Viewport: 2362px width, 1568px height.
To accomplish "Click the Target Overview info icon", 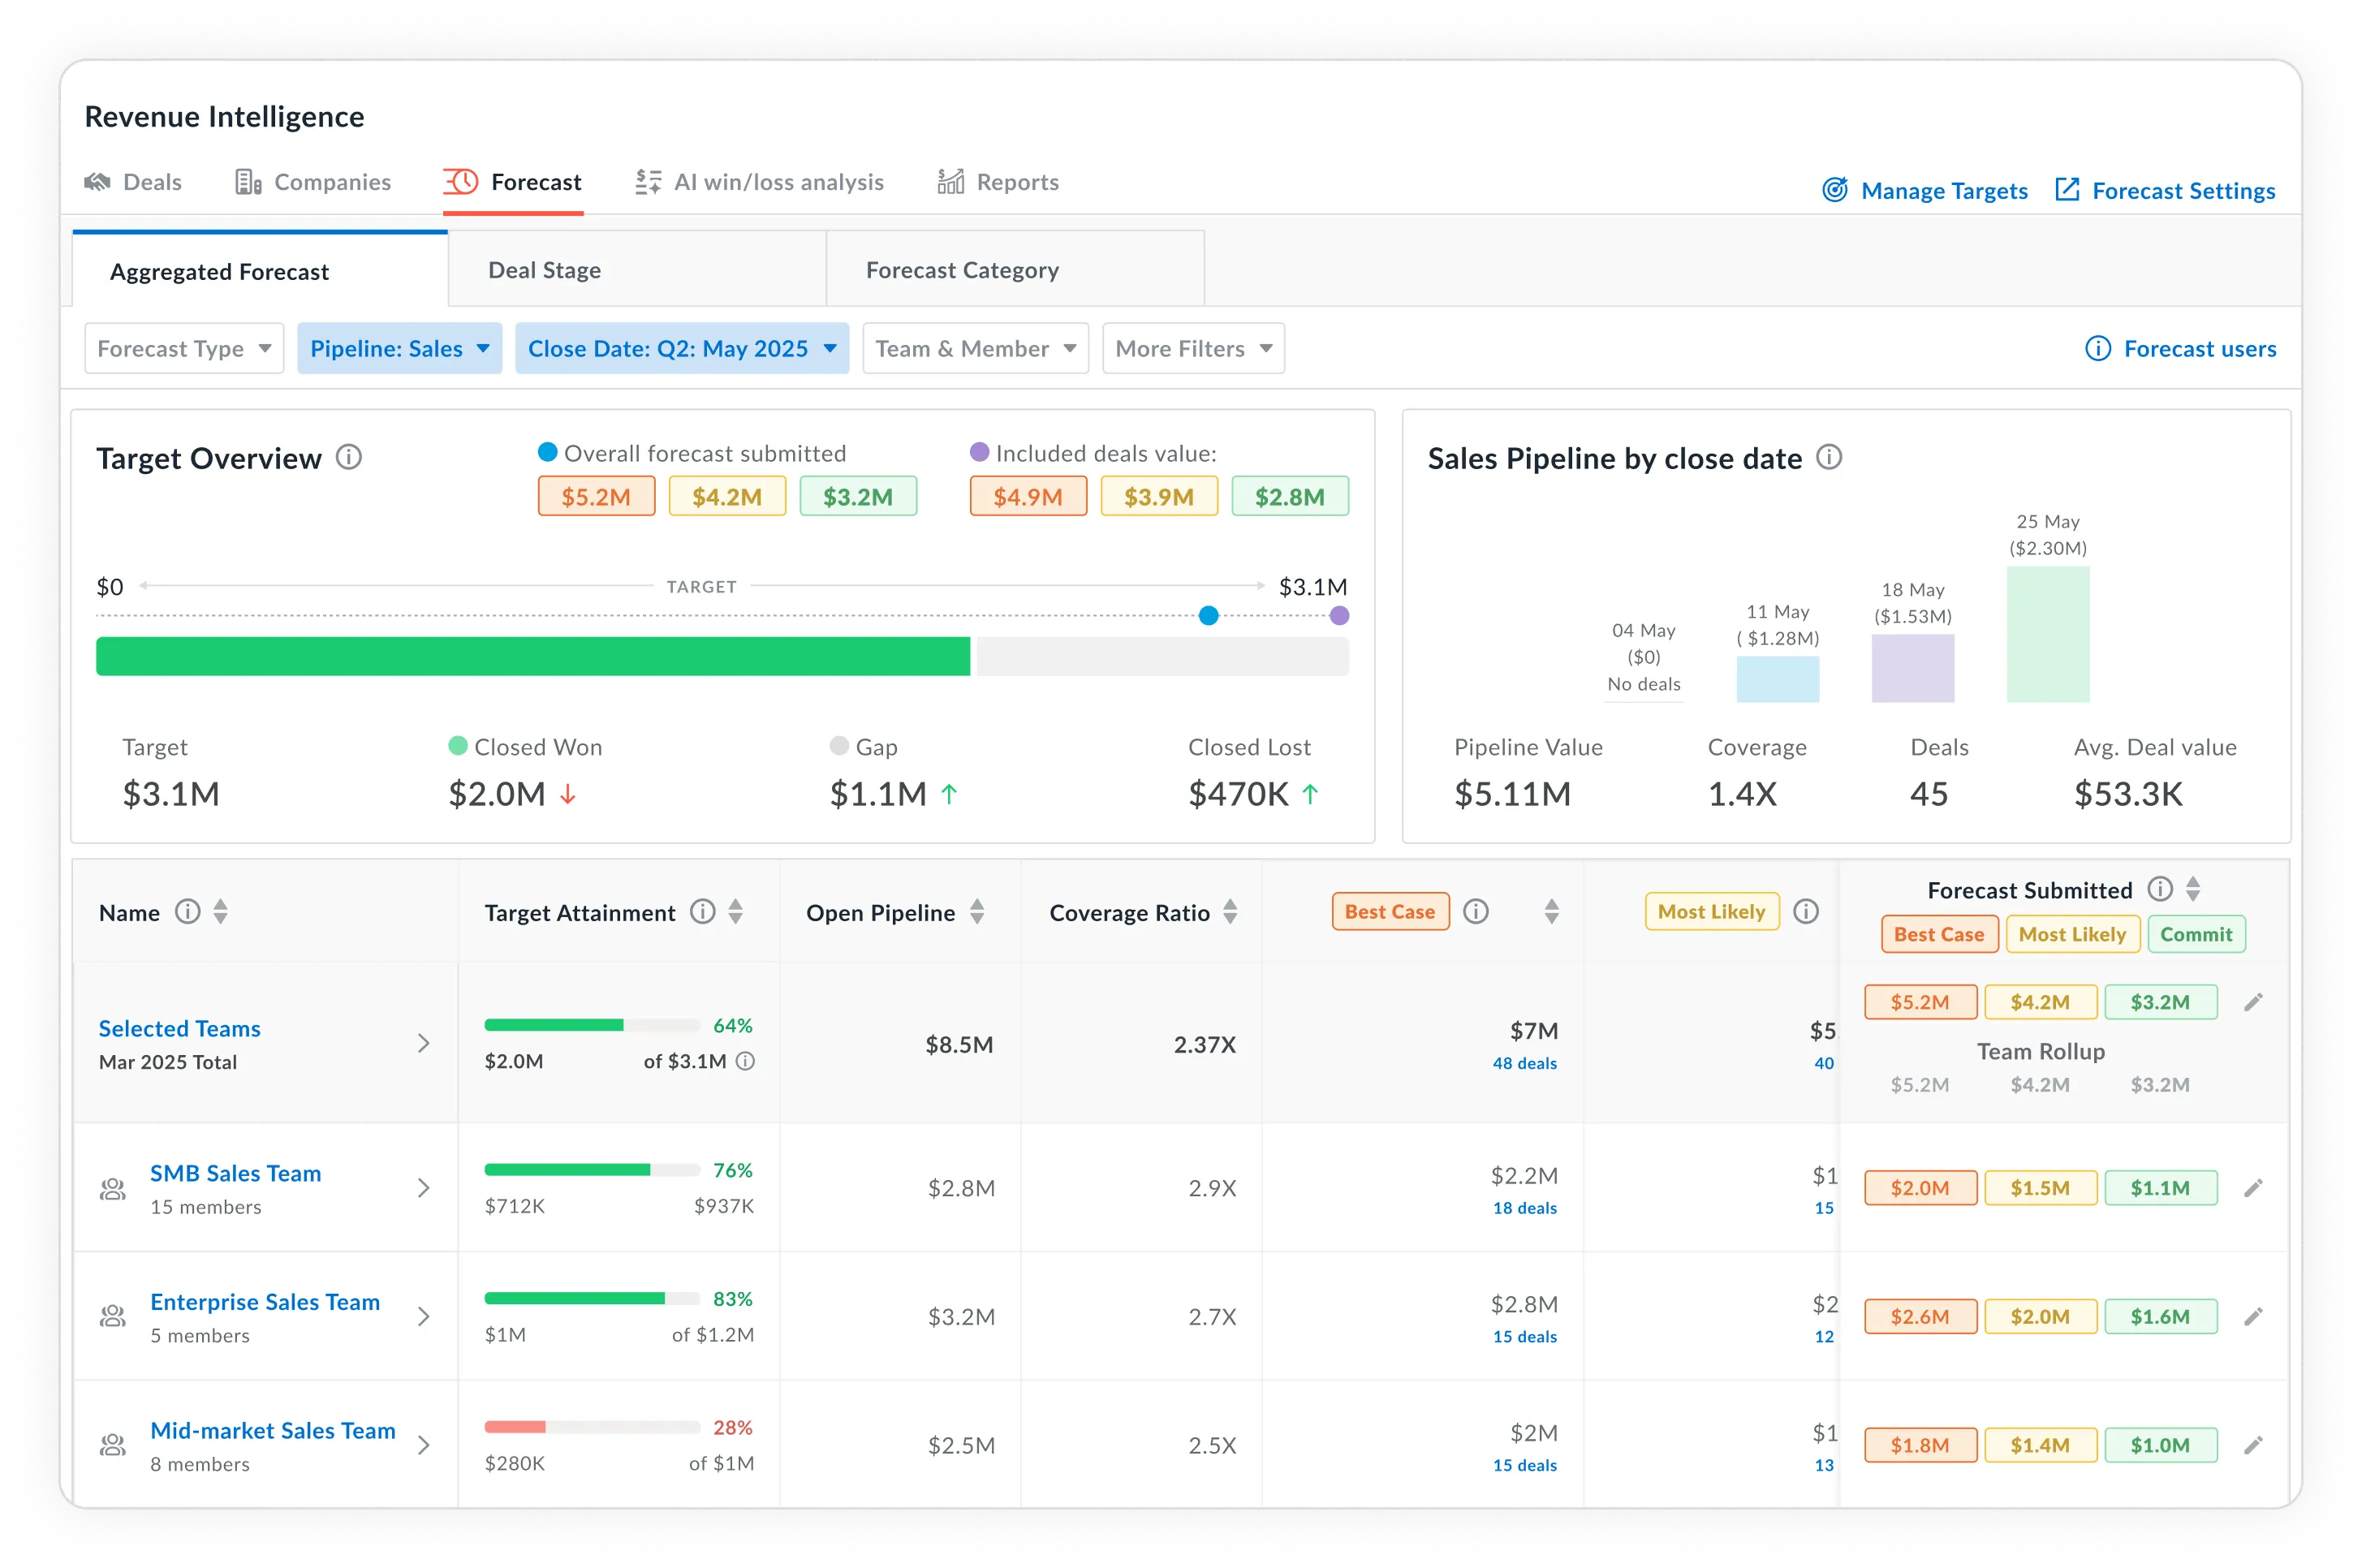I will click(350, 458).
